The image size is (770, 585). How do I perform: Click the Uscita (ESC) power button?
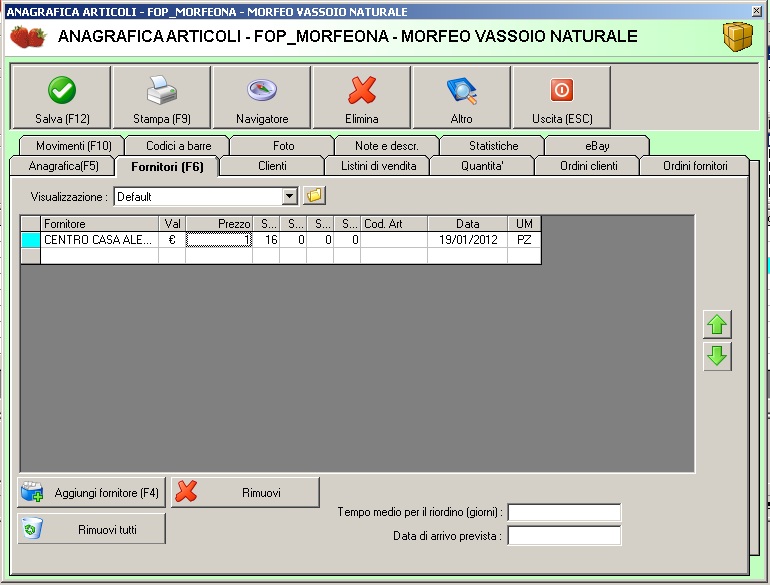tap(562, 98)
